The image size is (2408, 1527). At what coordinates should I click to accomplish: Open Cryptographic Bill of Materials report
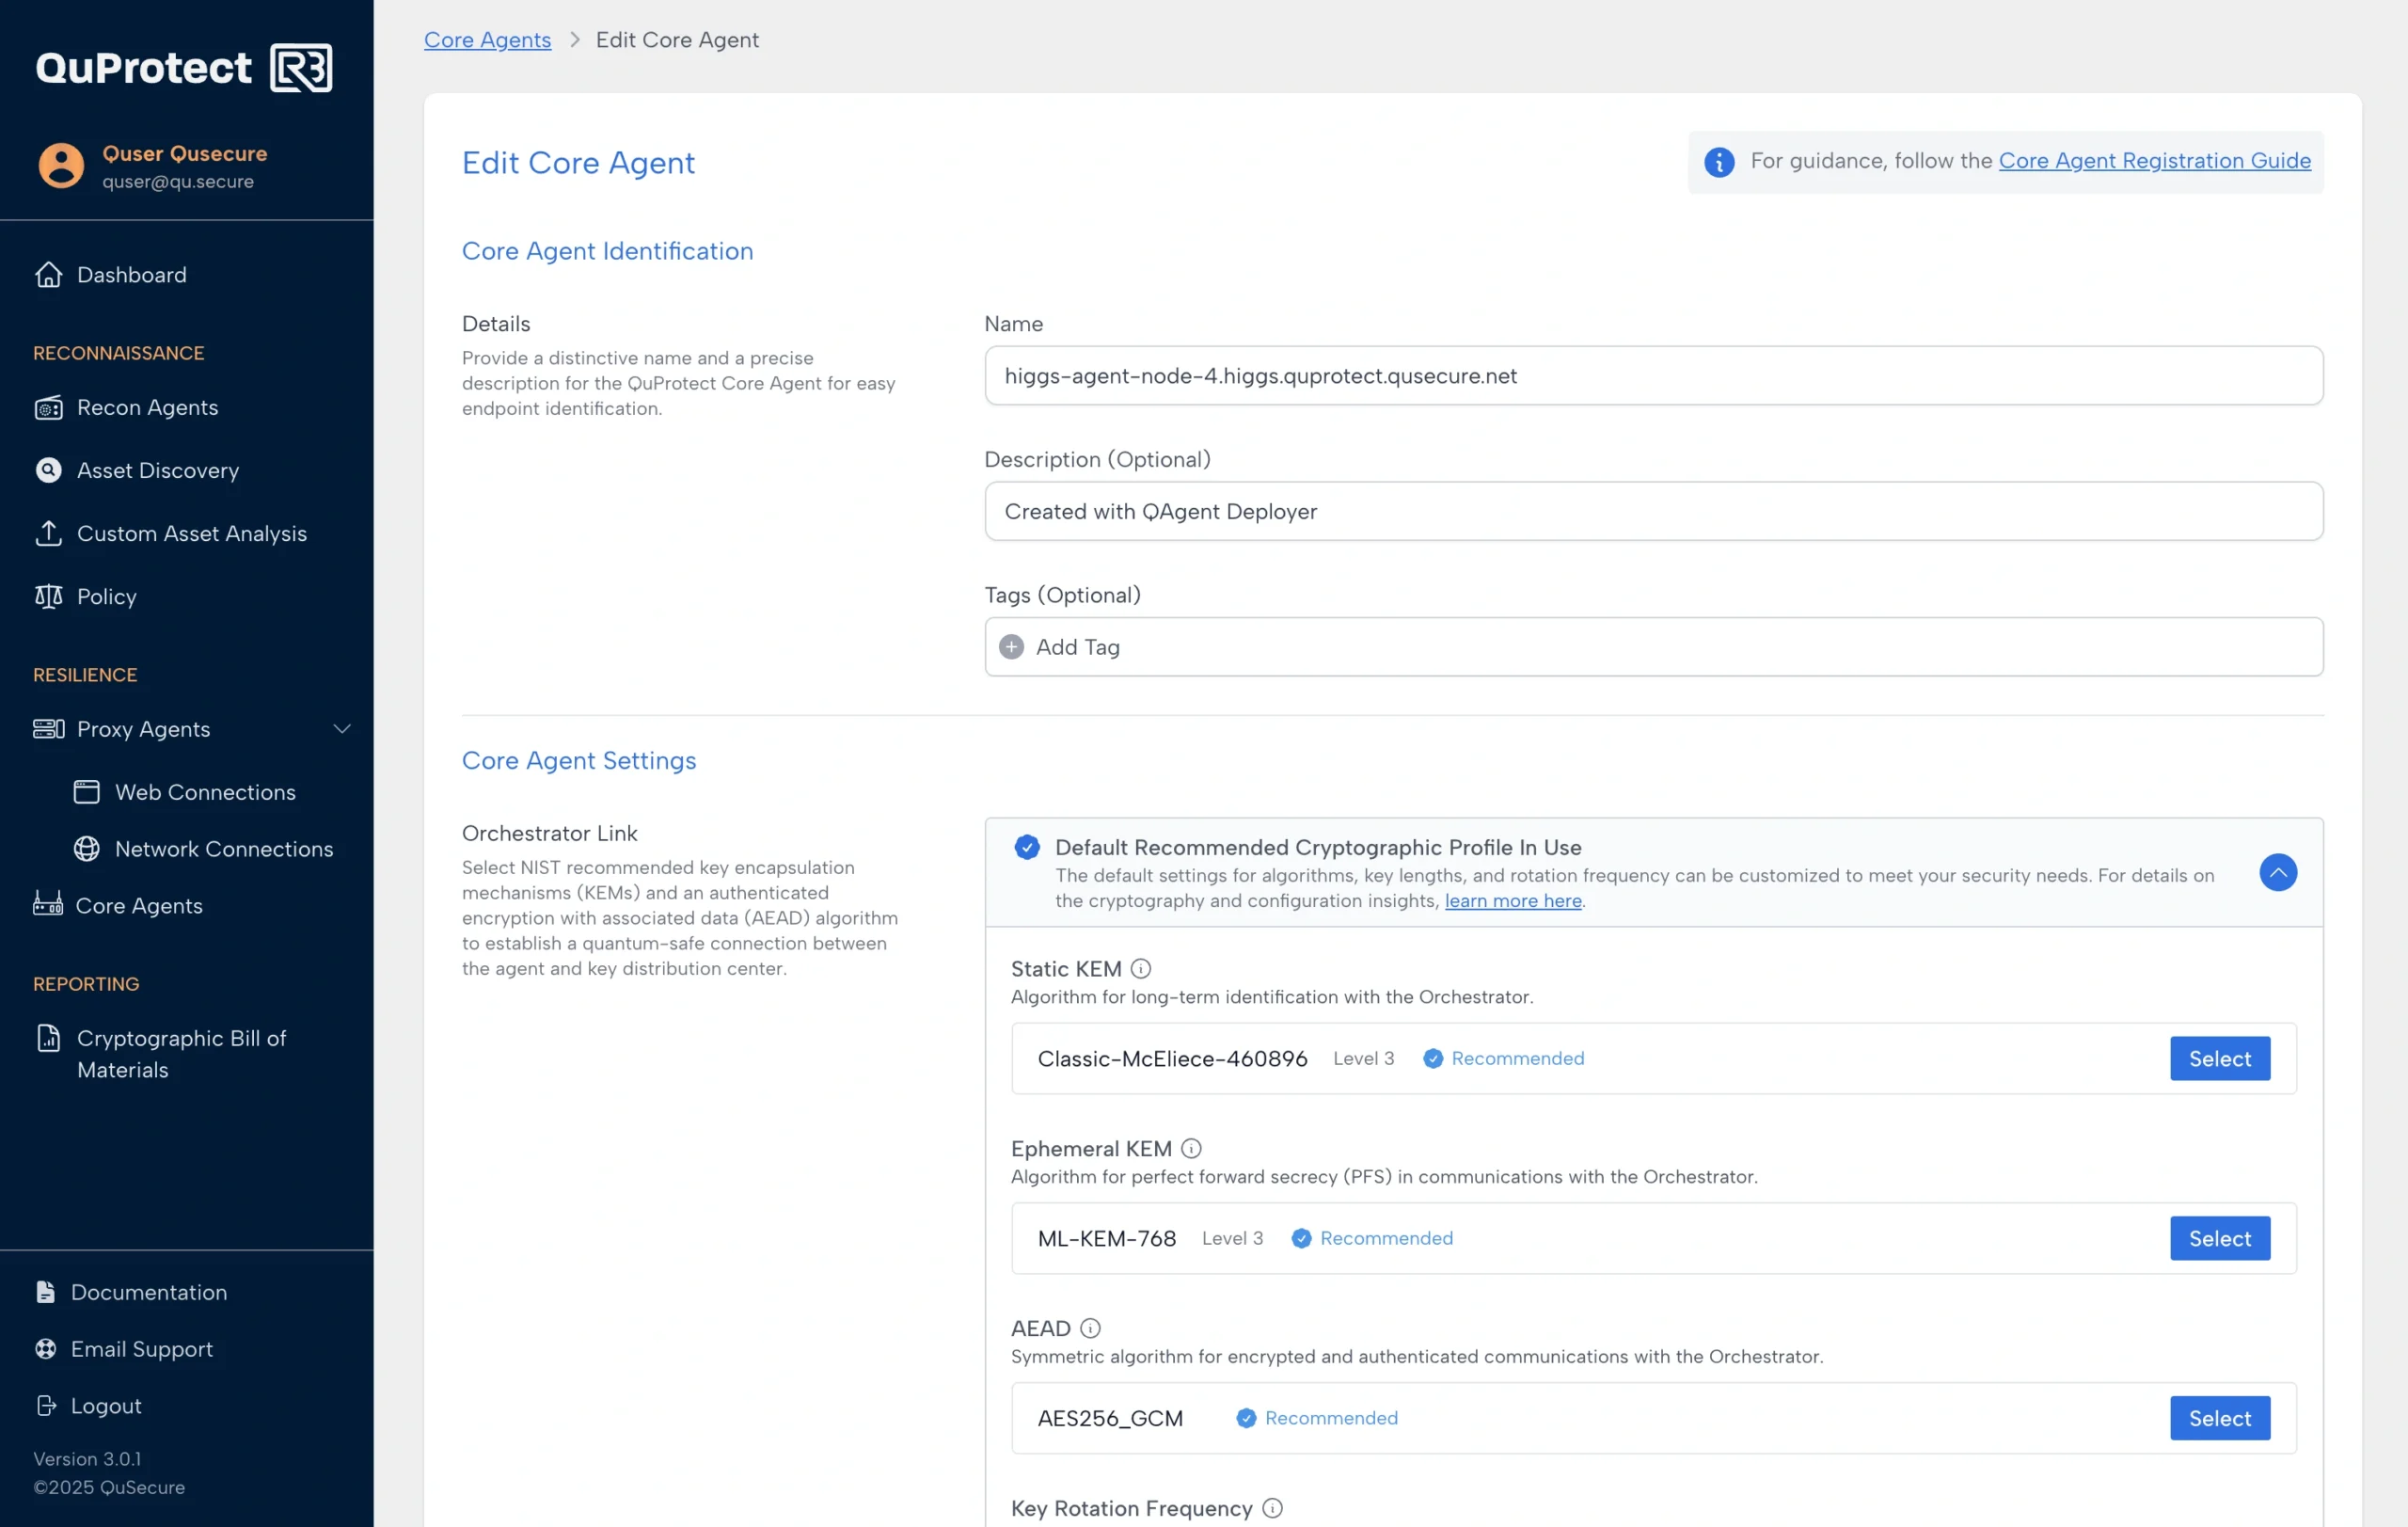point(181,1054)
